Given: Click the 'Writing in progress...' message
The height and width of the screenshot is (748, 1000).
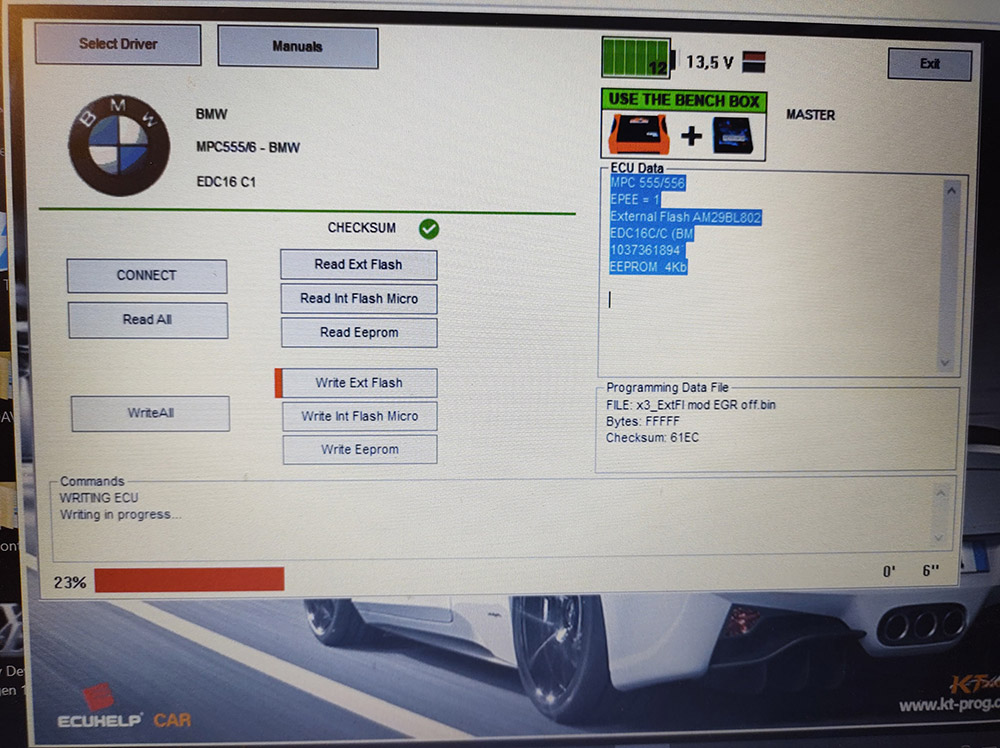Looking at the screenshot, I should [121, 515].
